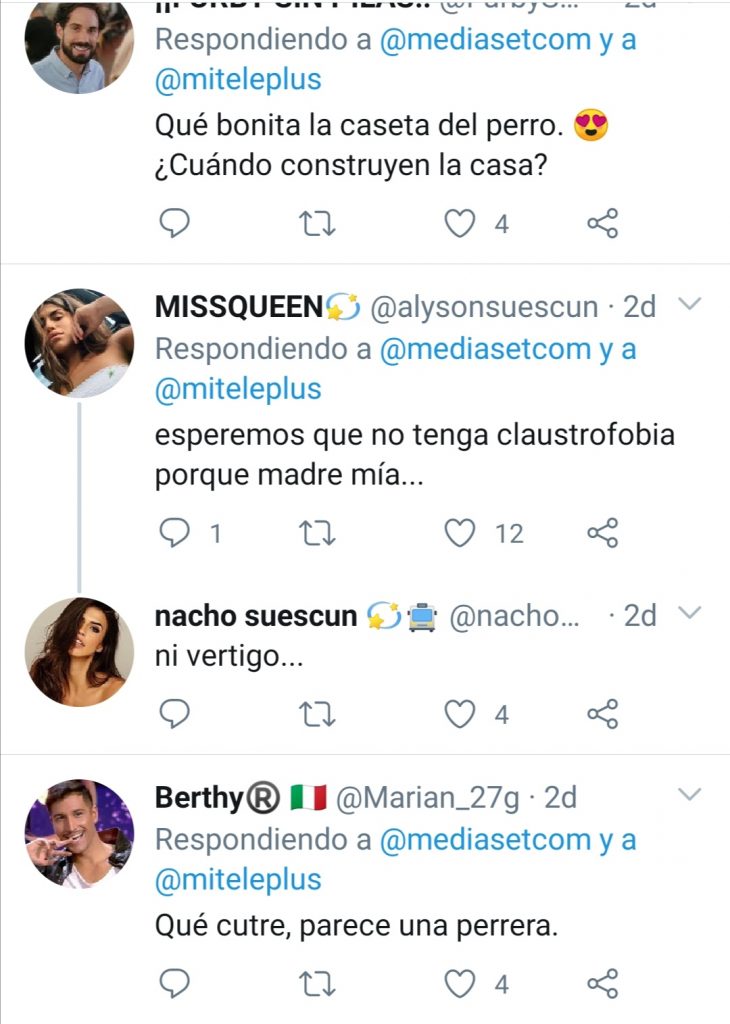
Task: Reply to MISSQUEEN's claustrofobia tweet
Action: (x=175, y=534)
